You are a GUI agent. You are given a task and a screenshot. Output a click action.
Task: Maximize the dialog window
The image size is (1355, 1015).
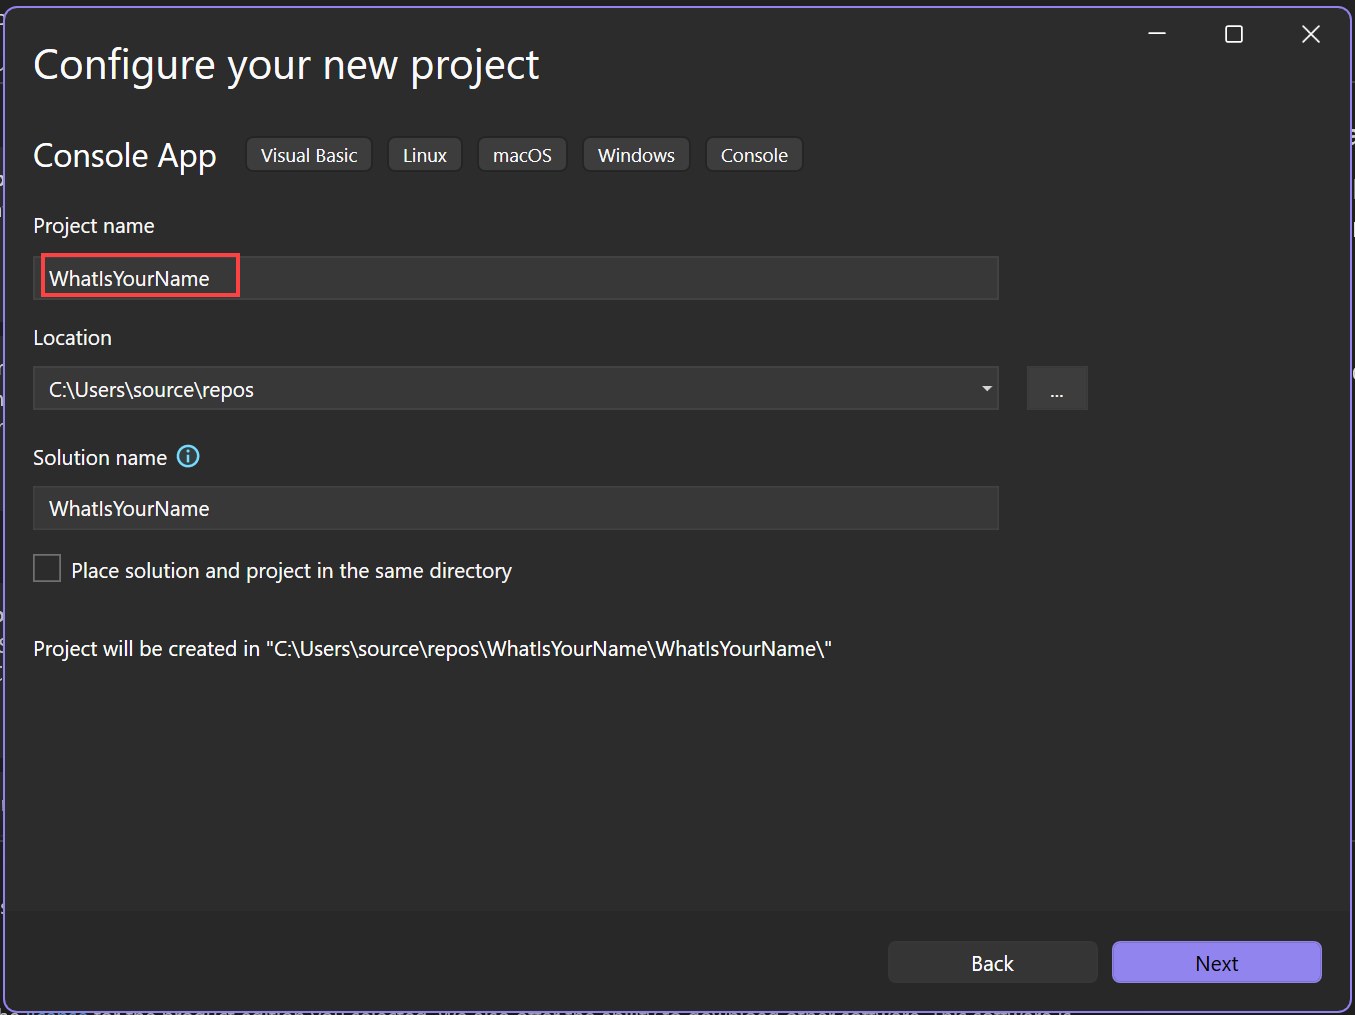pos(1233,33)
